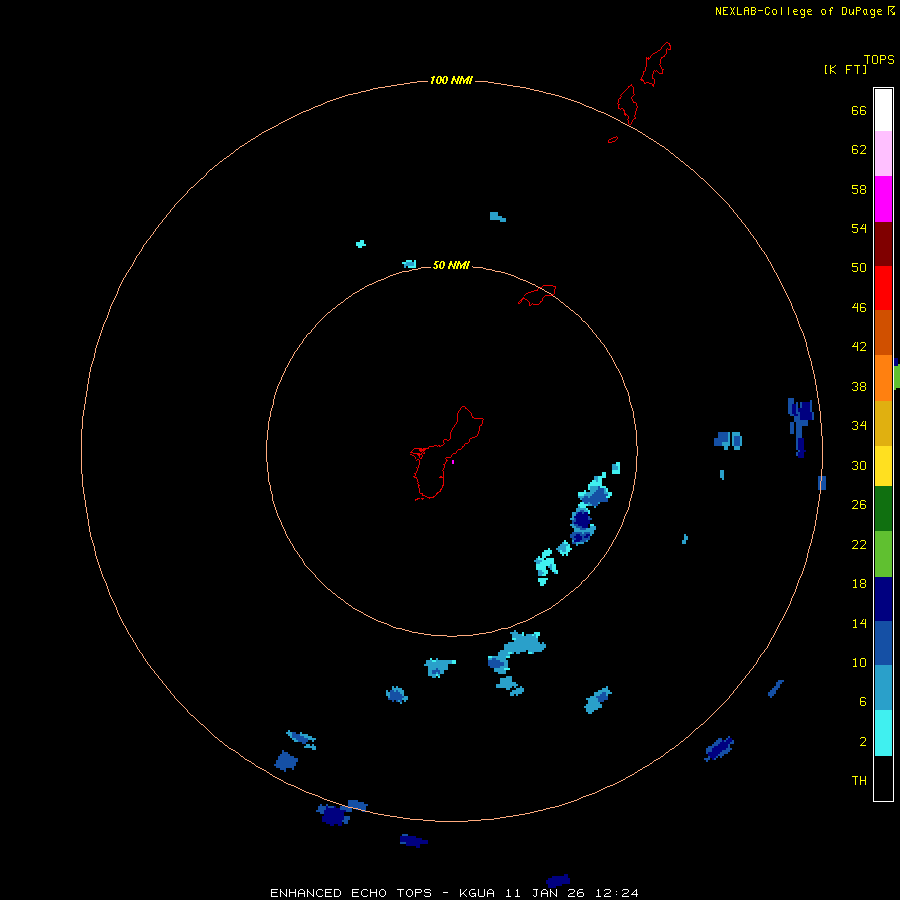The height and width of the screenshot is (900, 900).
Task: Click the legend value "22"
Action: tap(859, 544)
